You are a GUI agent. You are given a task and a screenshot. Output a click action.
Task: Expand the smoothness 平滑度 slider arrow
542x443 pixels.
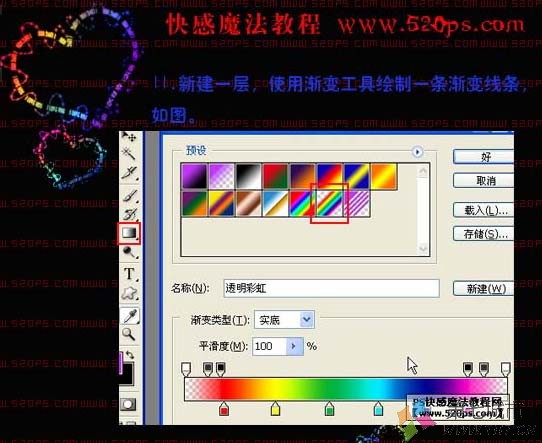coord(294,346)
